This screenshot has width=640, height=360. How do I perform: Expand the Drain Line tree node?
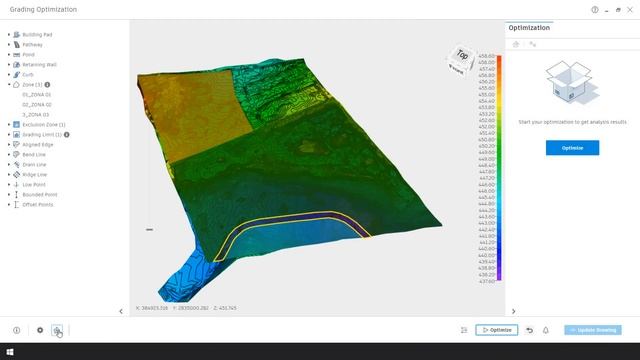point(9,164)
